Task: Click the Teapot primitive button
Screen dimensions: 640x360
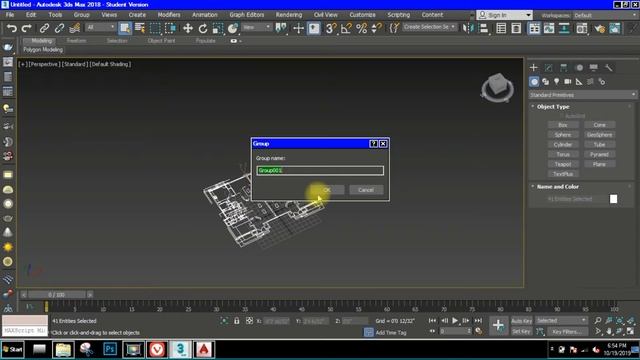Action: [x=563, y=164]
